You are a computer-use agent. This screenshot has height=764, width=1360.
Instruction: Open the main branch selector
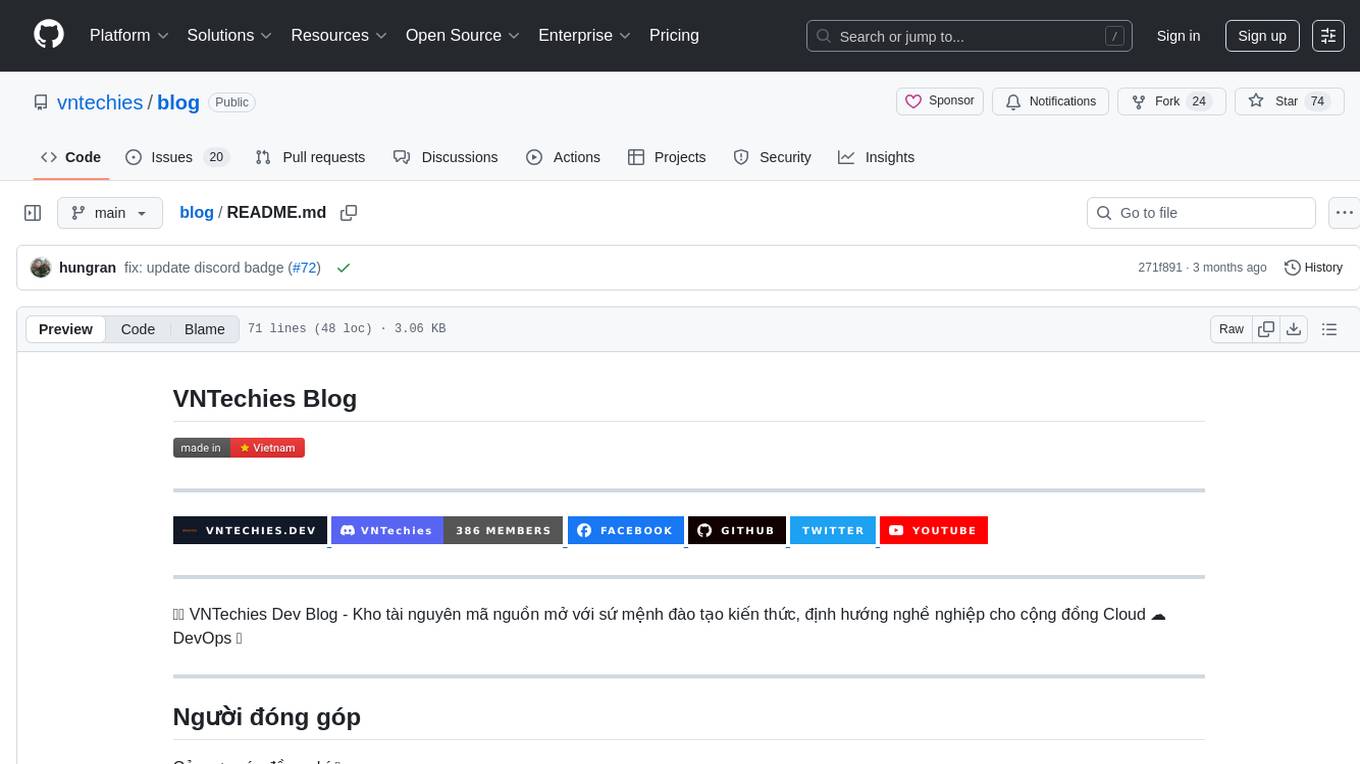point(110,213)
